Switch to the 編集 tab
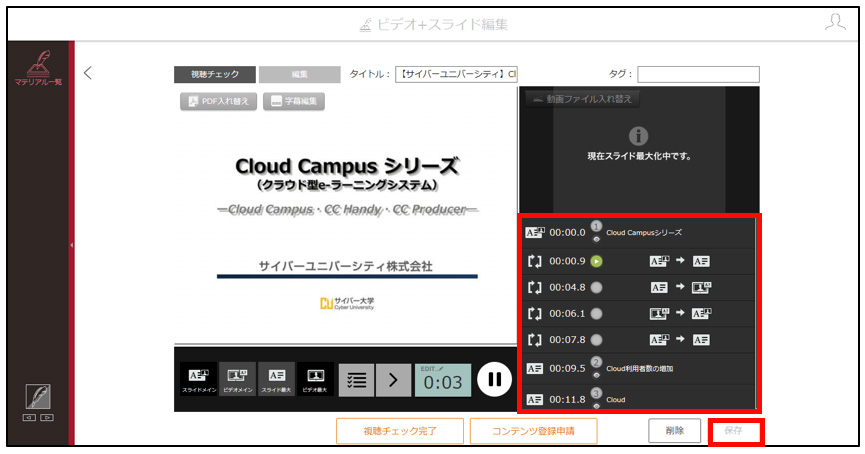The height and width of the screenshot is (454, 865). tap(300, 74)
